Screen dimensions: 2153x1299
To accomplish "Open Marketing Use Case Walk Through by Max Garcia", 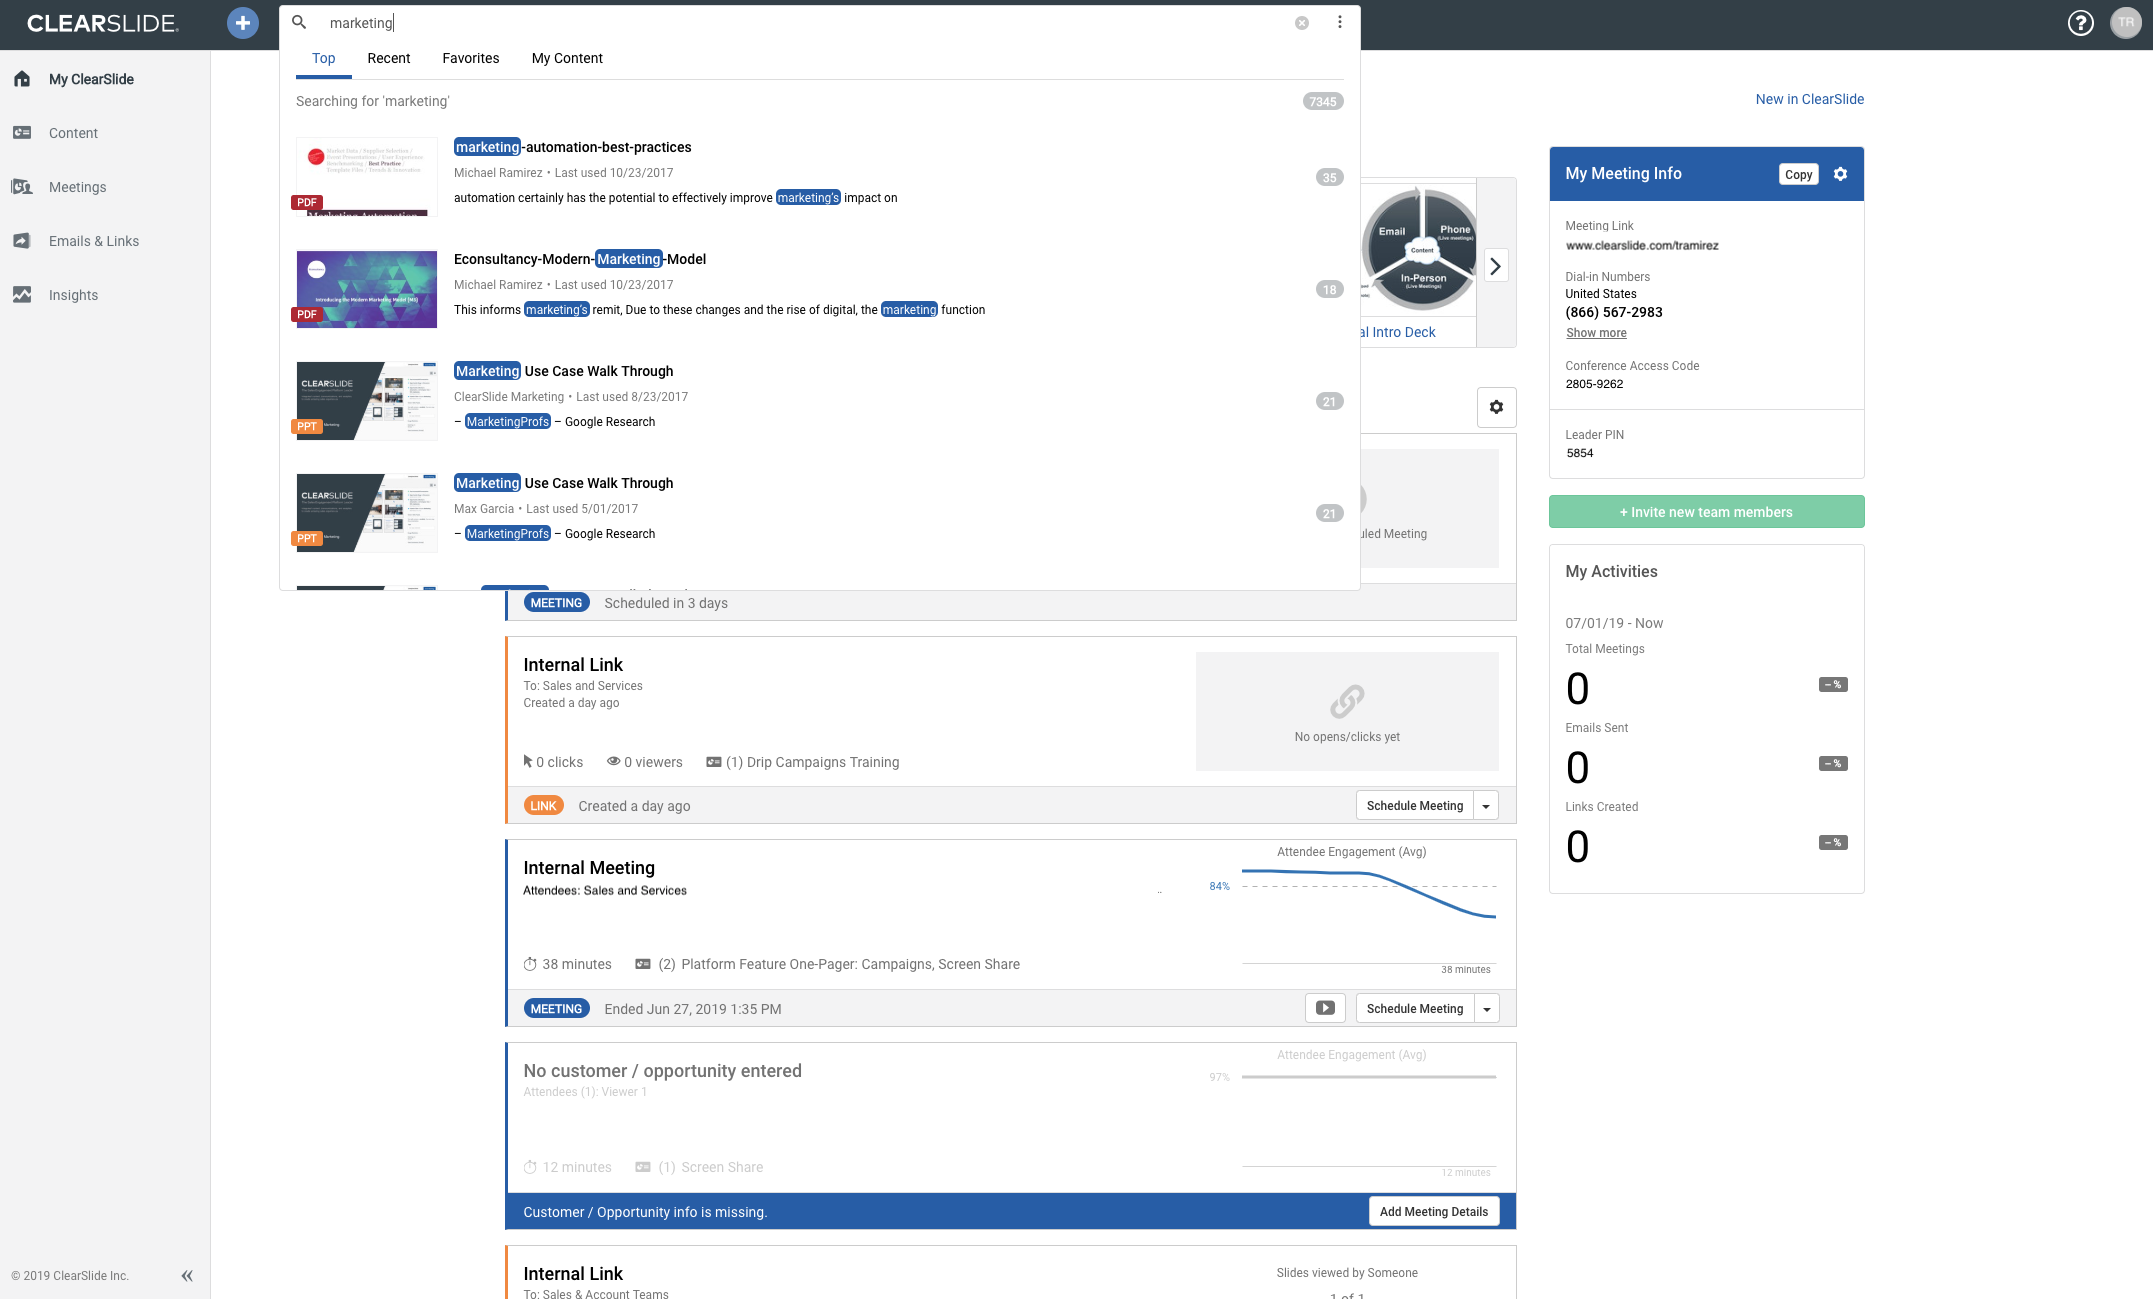I will point(563,483).
